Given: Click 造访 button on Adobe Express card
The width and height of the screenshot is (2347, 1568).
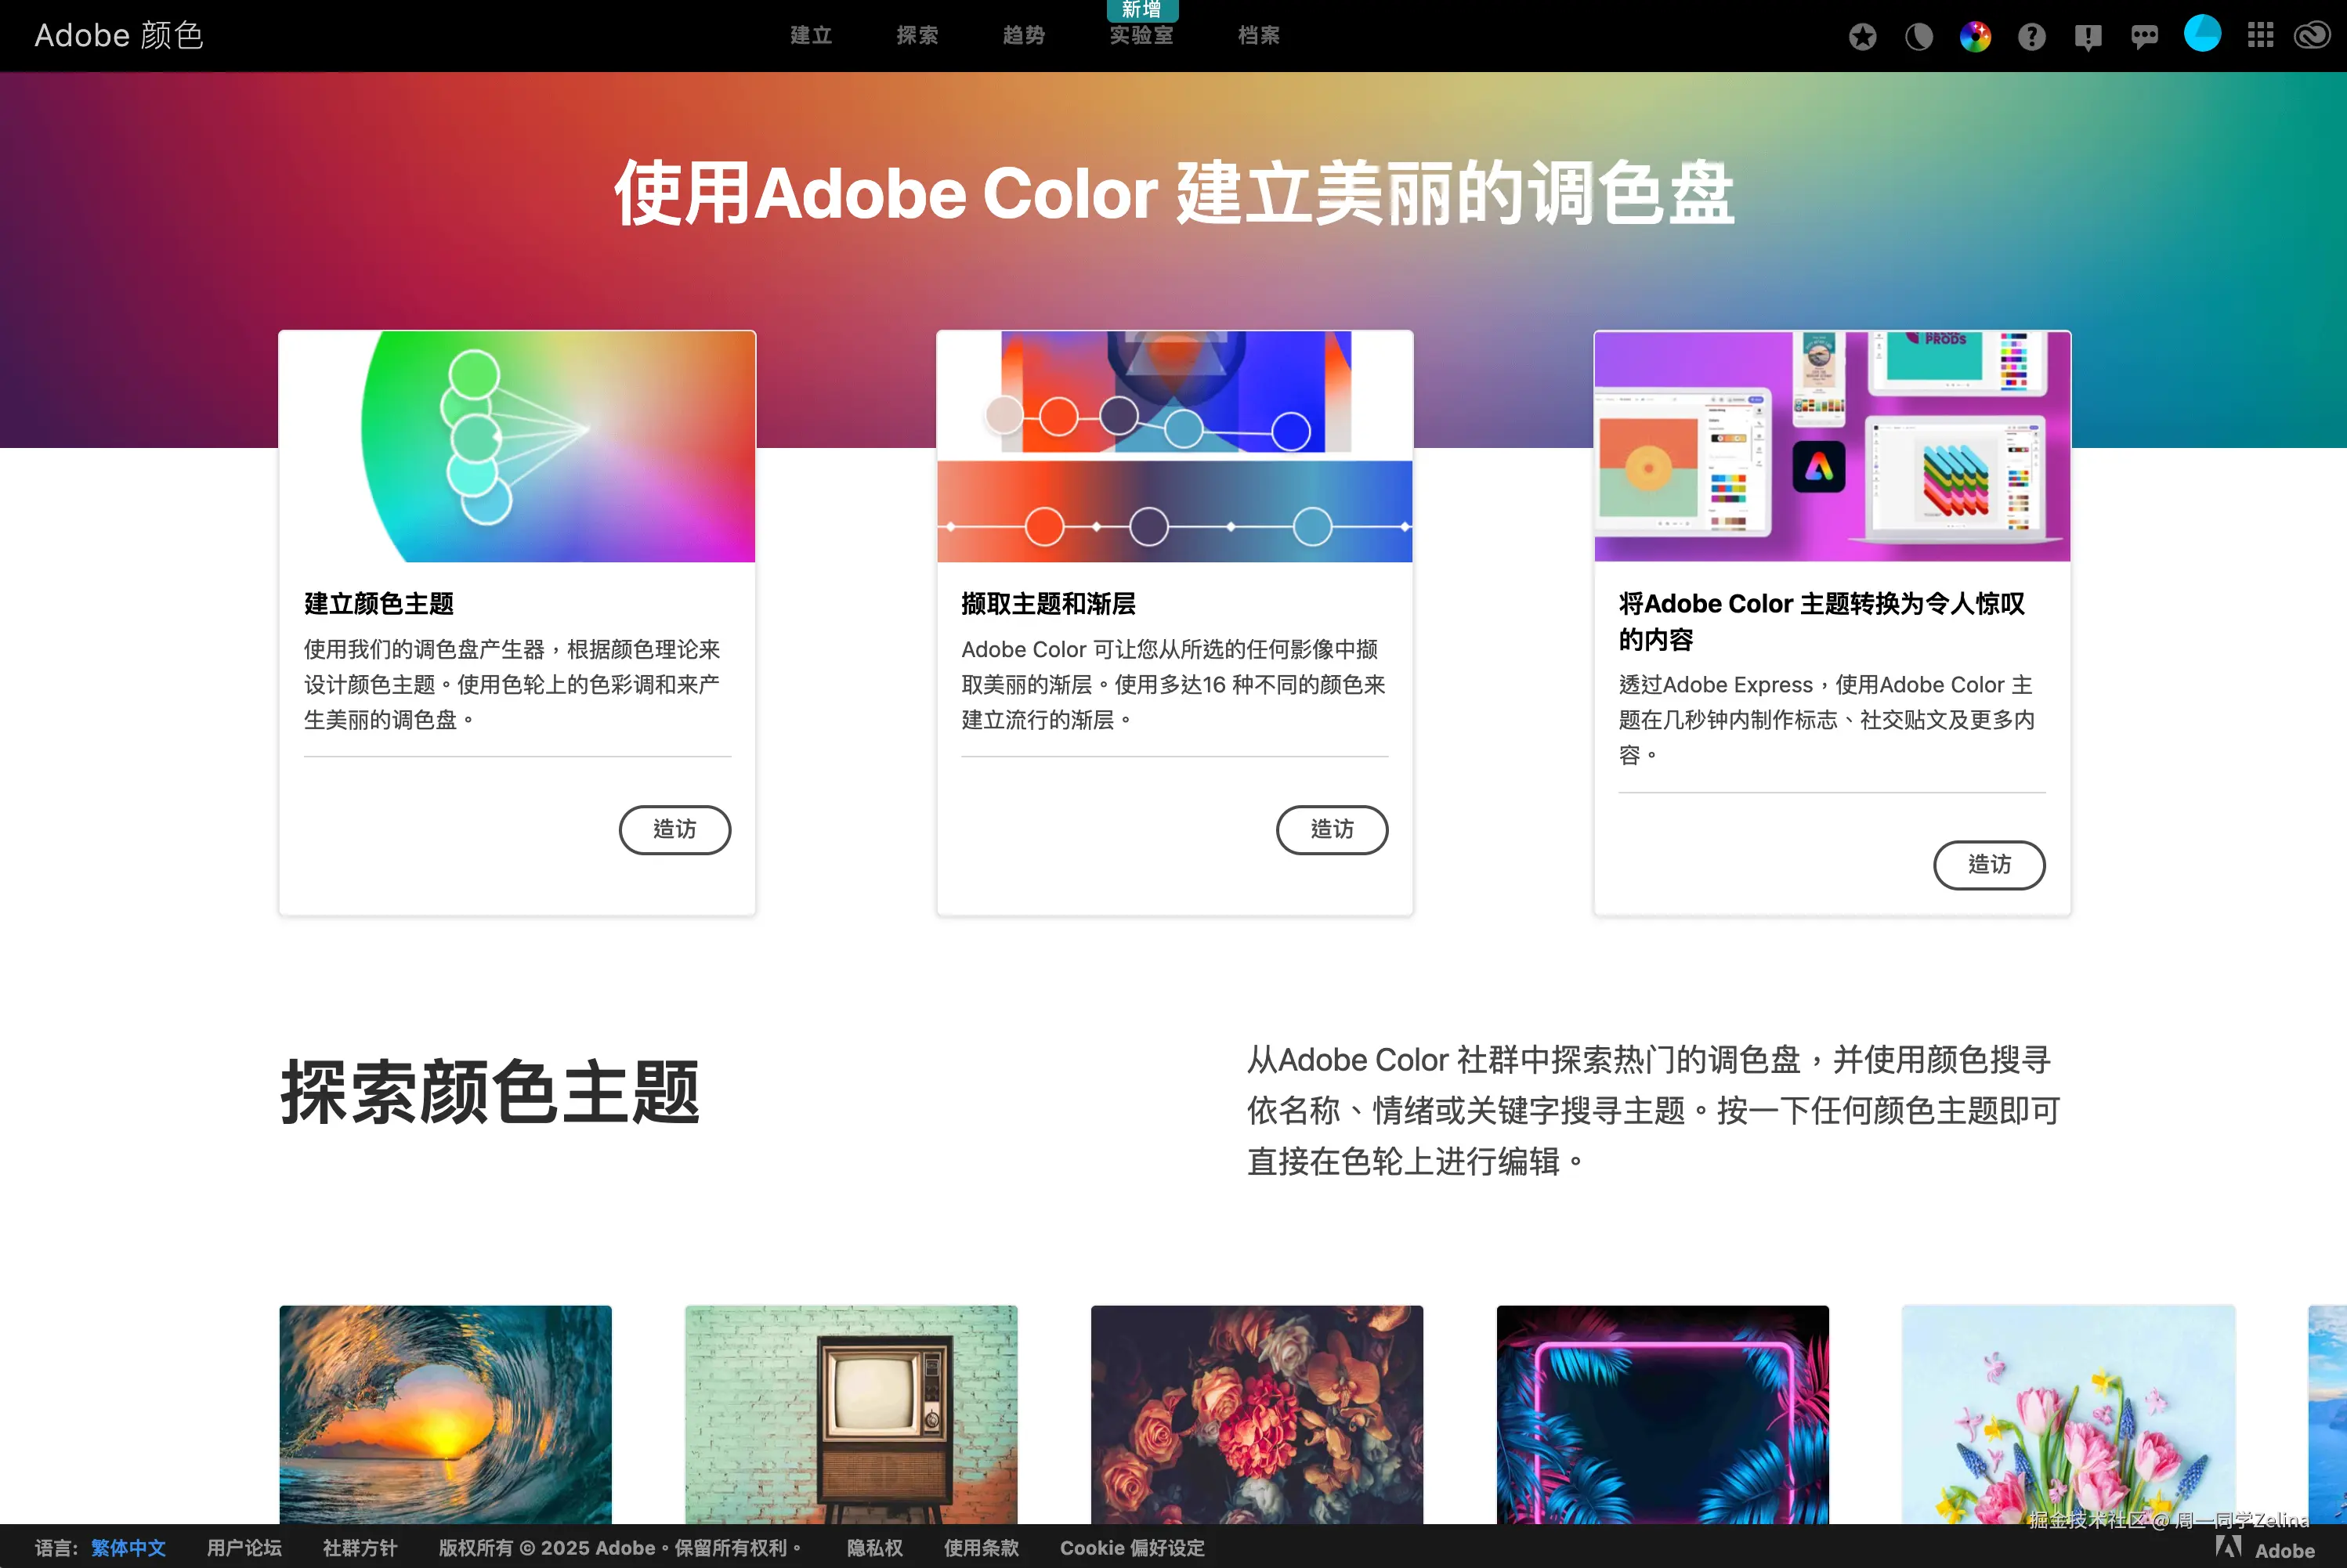Looking at the screenshot, I should pos(1989,864).
